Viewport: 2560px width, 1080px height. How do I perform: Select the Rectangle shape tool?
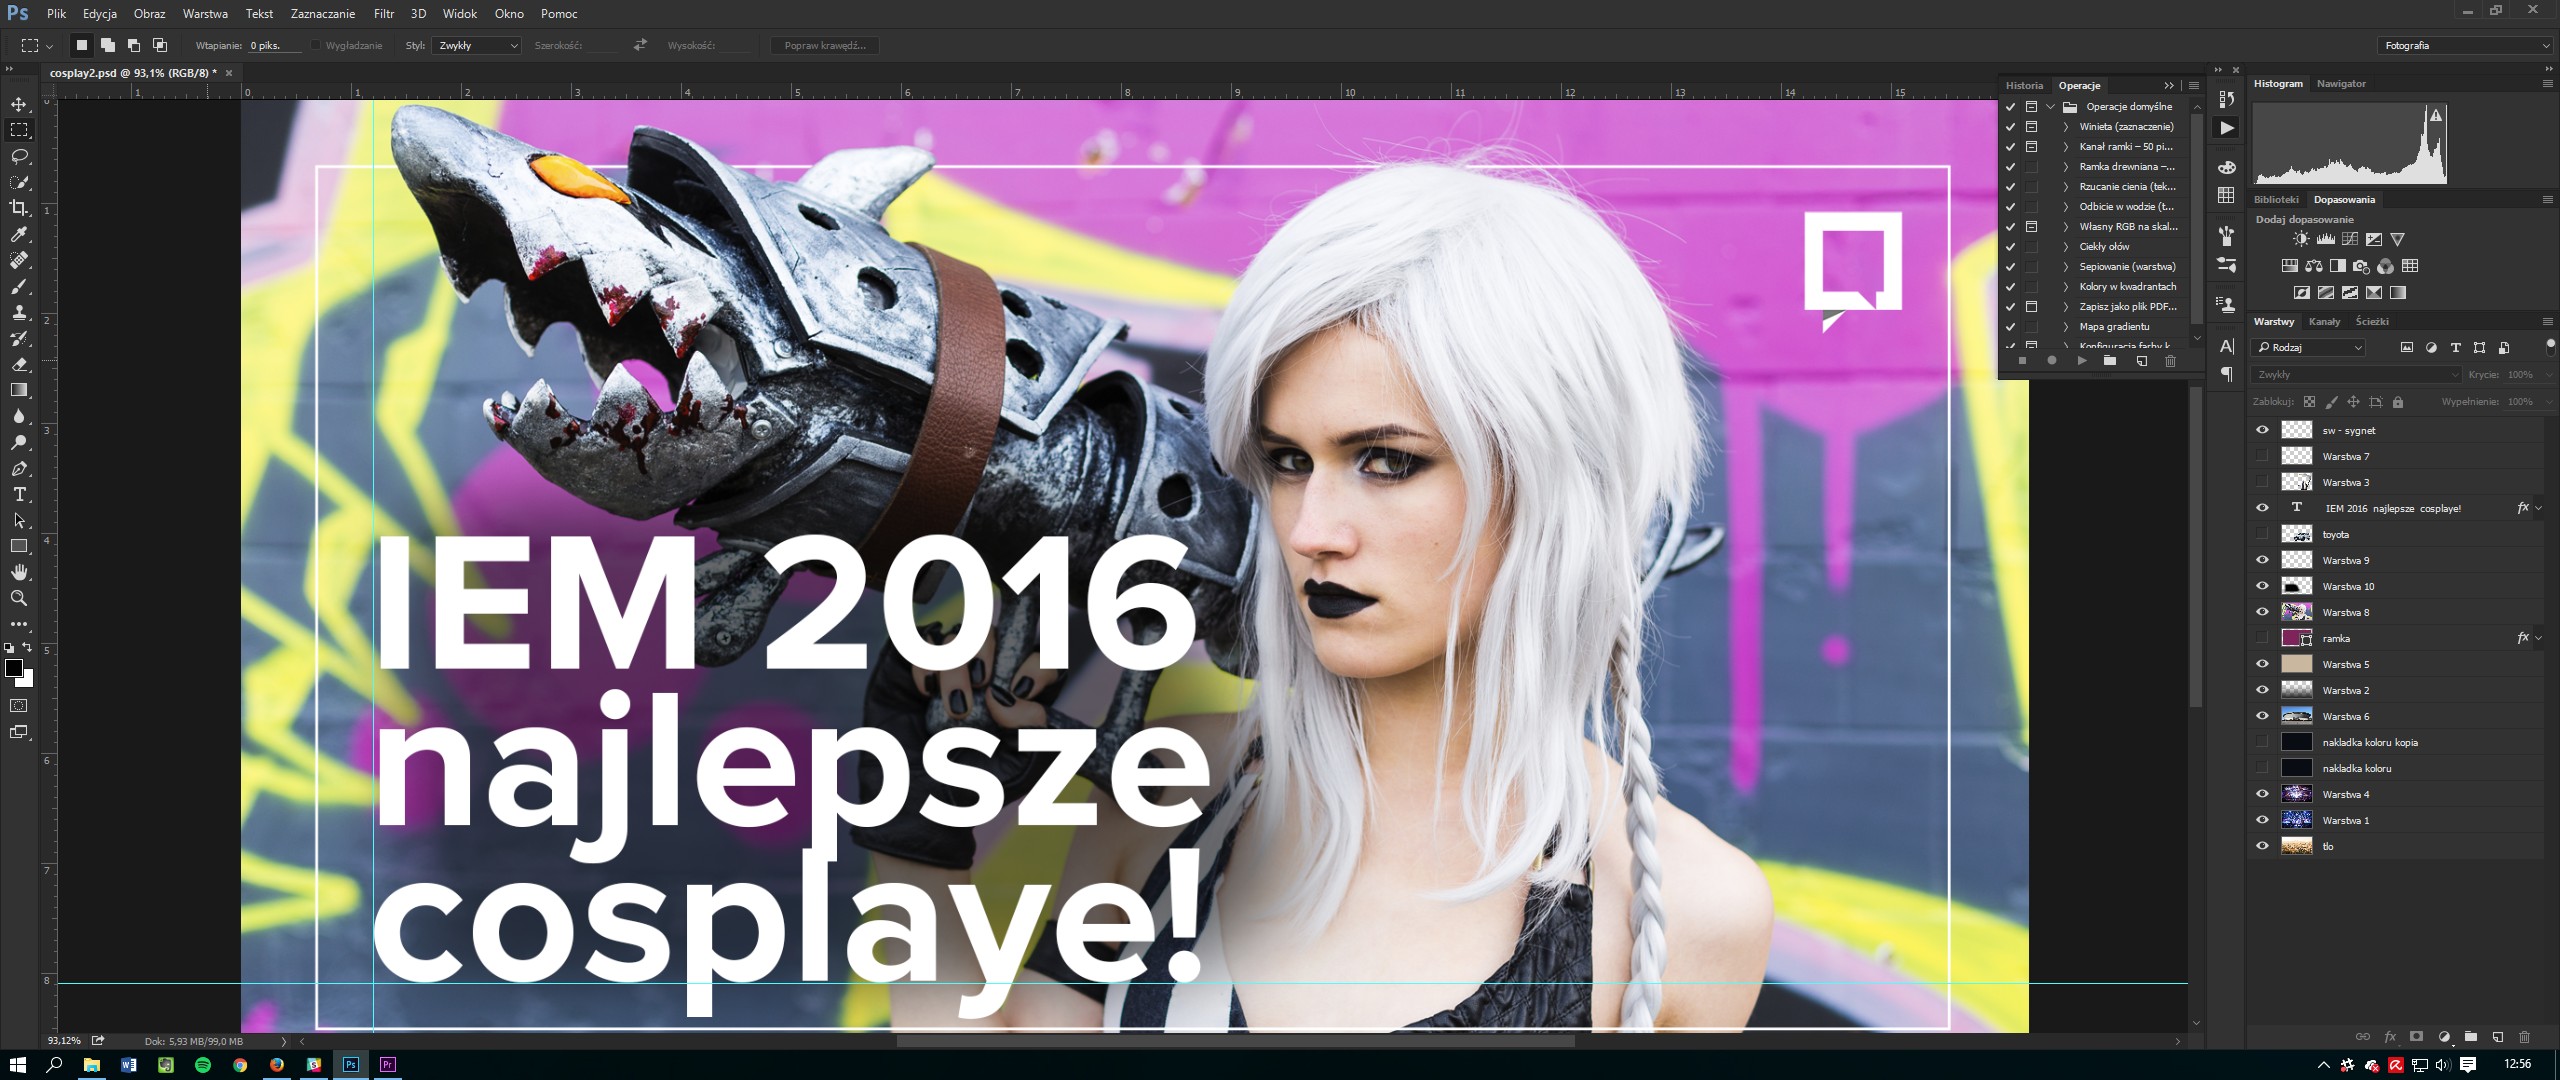pyautogui.click(x=19, y=546)
